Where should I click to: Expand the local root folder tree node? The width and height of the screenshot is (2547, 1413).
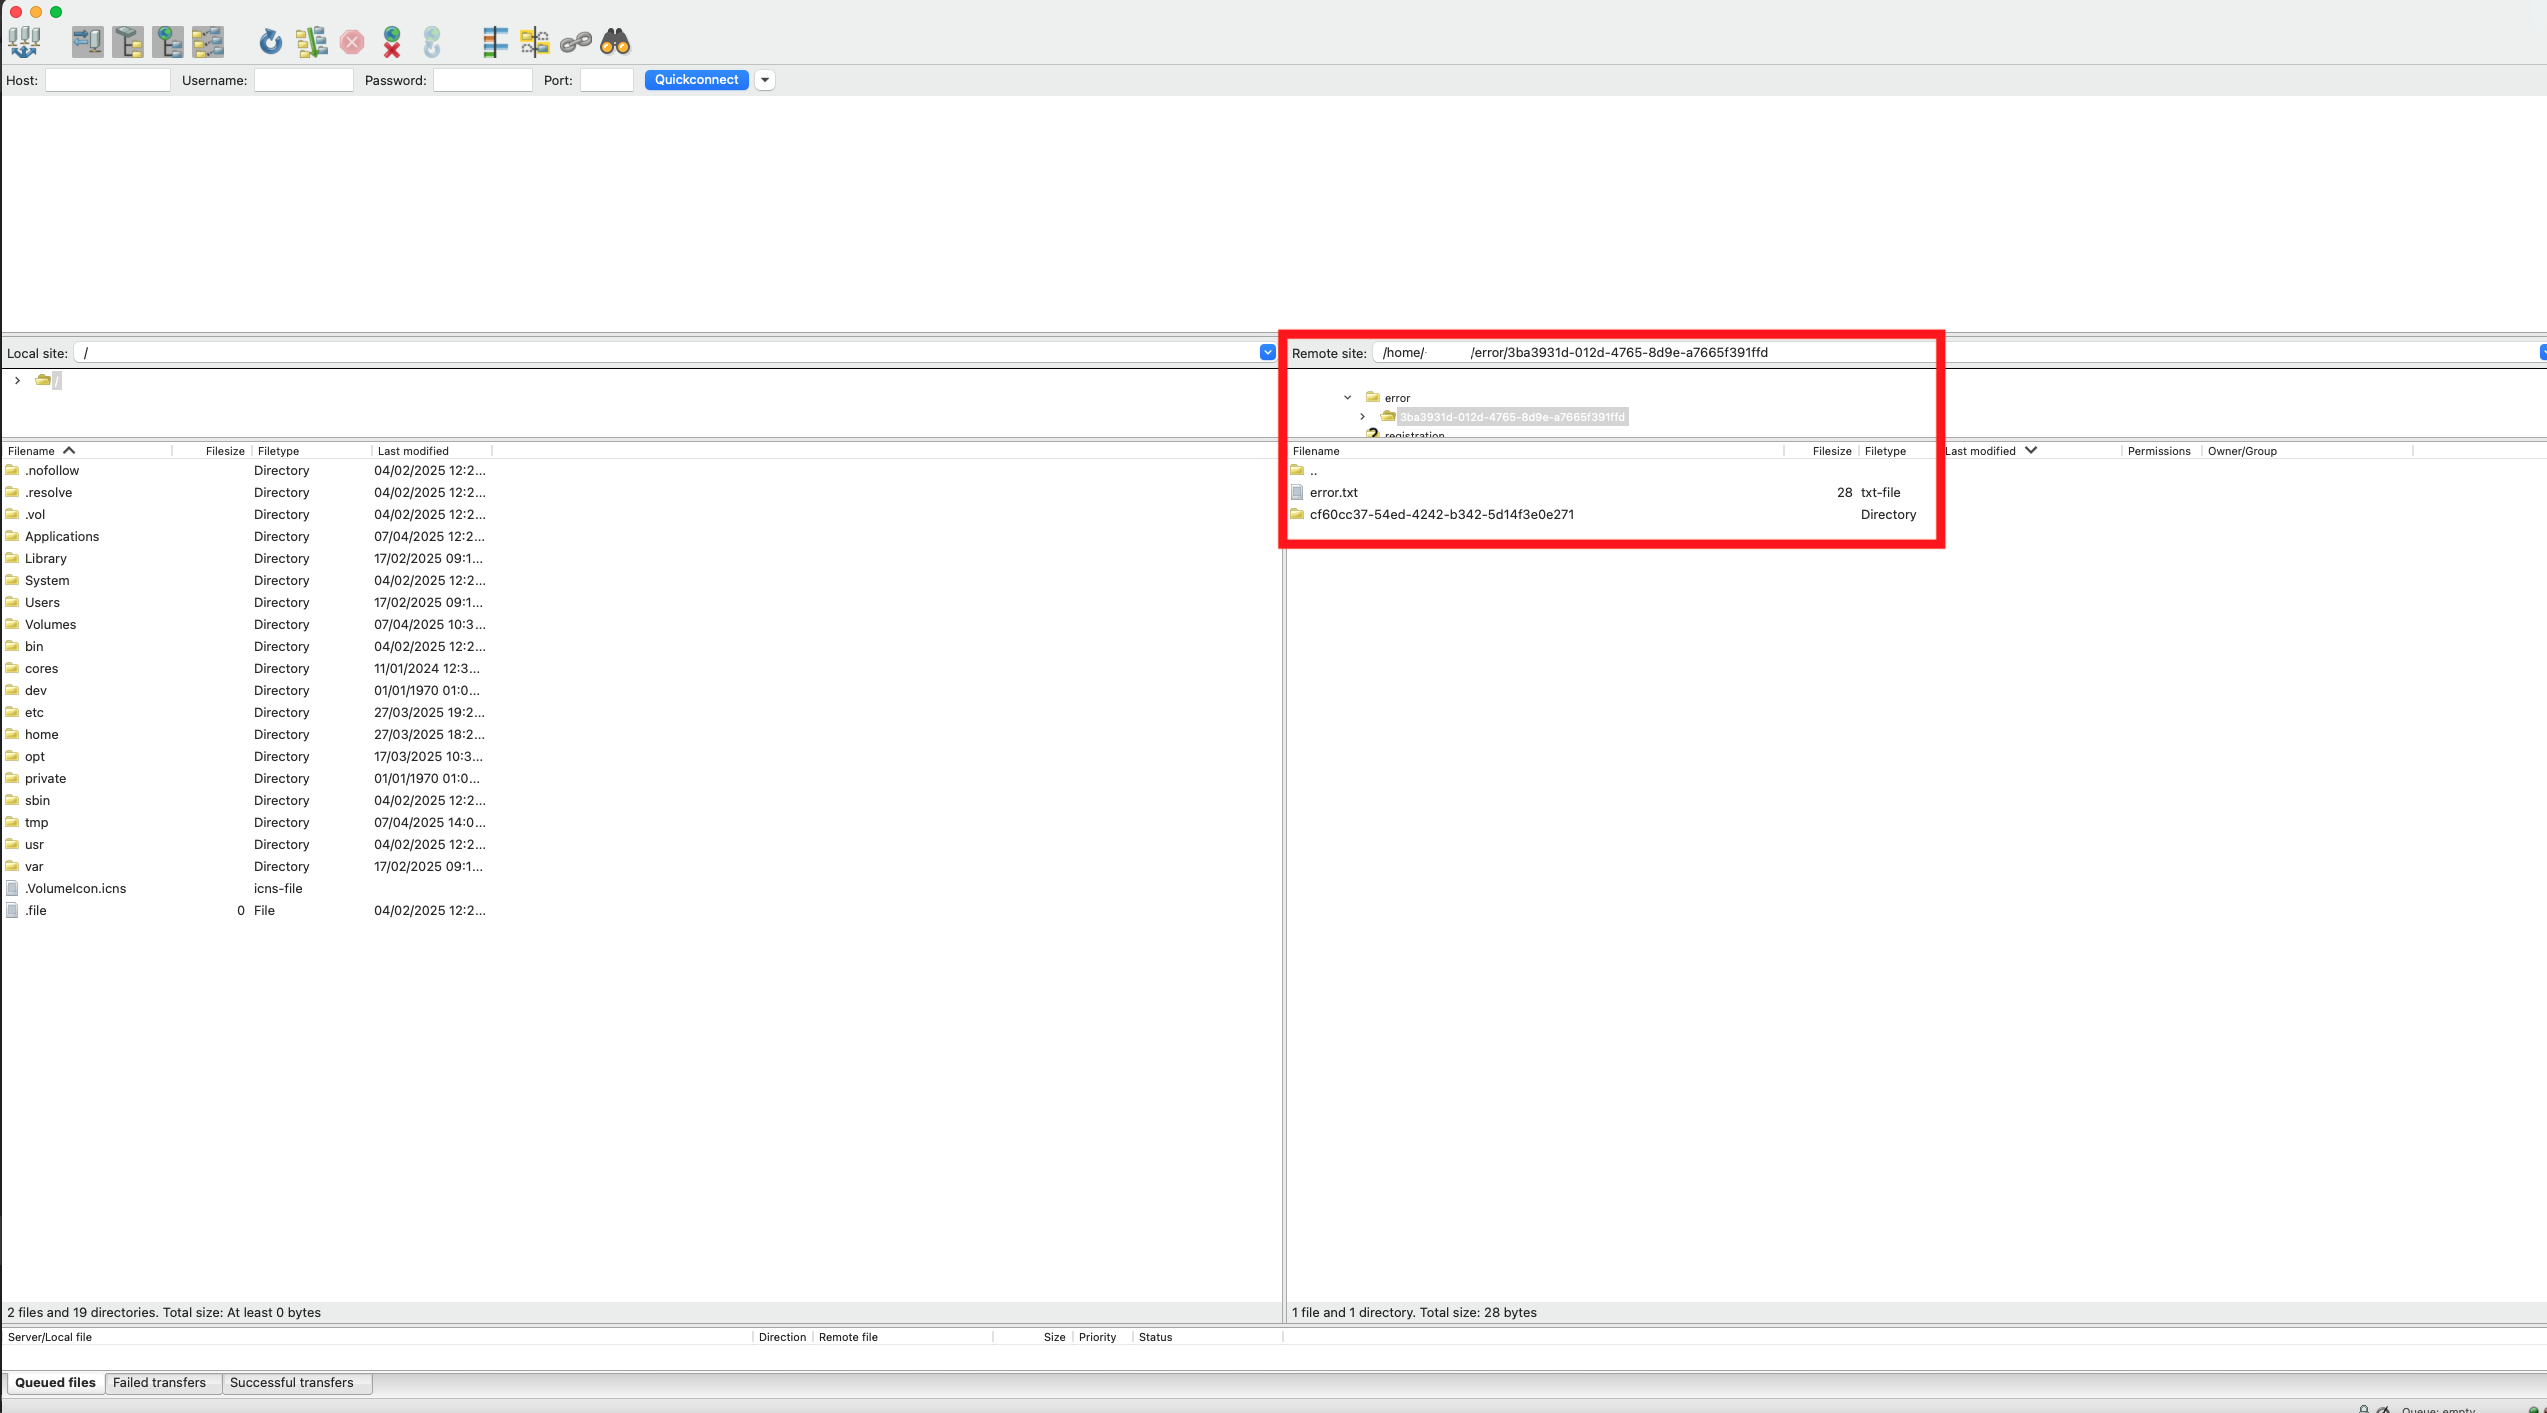(x=17, y=380)
